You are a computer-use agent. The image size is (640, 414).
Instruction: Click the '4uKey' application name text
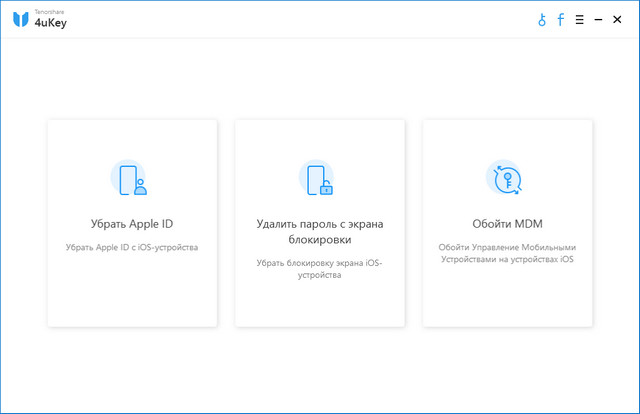tap(51, 23)
